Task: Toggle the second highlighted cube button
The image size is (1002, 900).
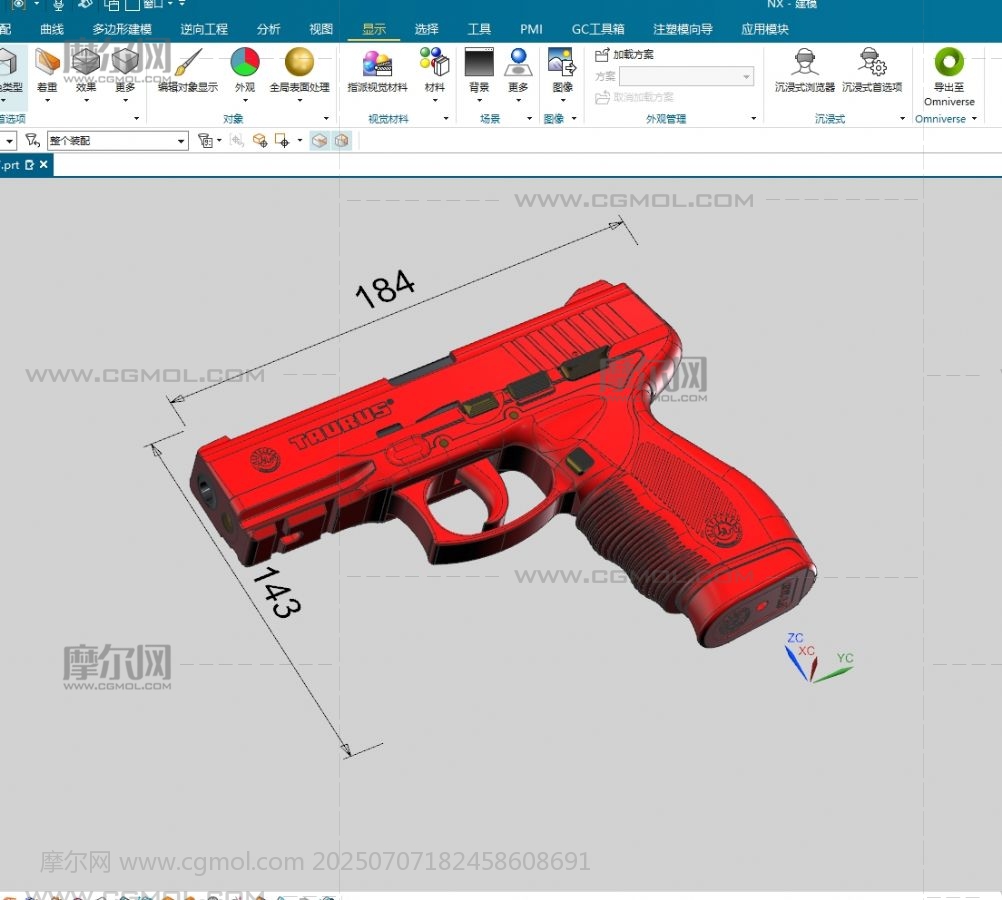Action: 342,141
